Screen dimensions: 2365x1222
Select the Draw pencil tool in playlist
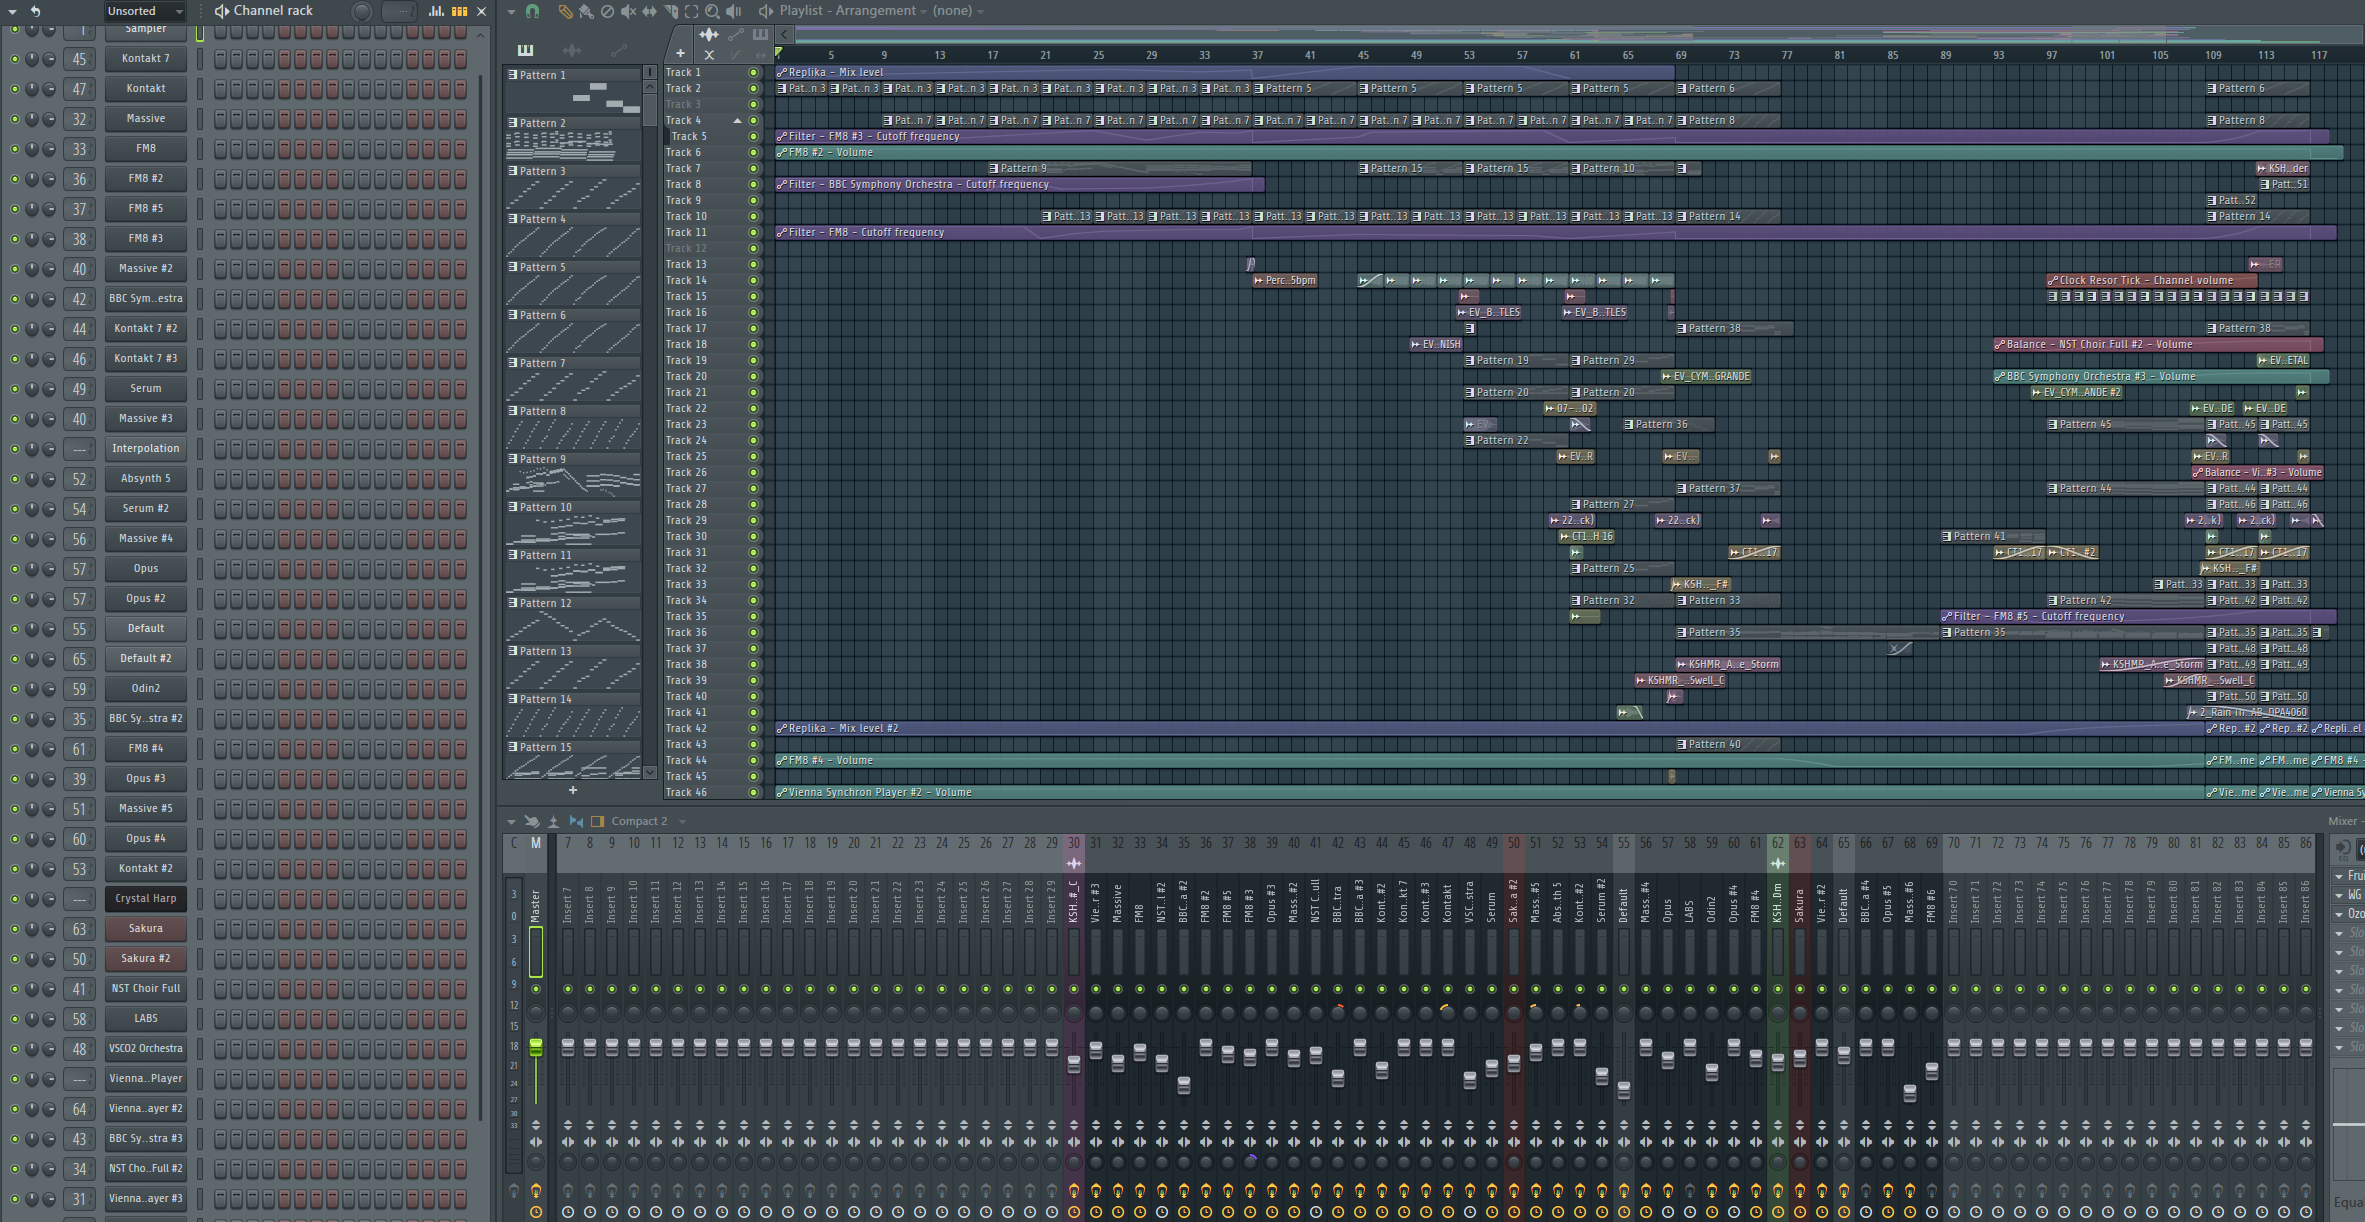click(x=565, y=11)
